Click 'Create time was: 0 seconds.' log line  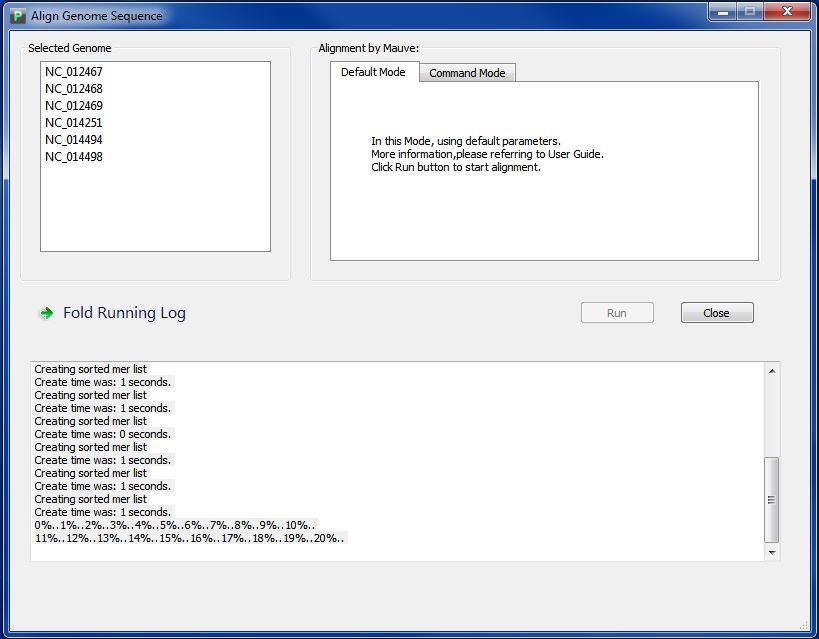[103, 434]
